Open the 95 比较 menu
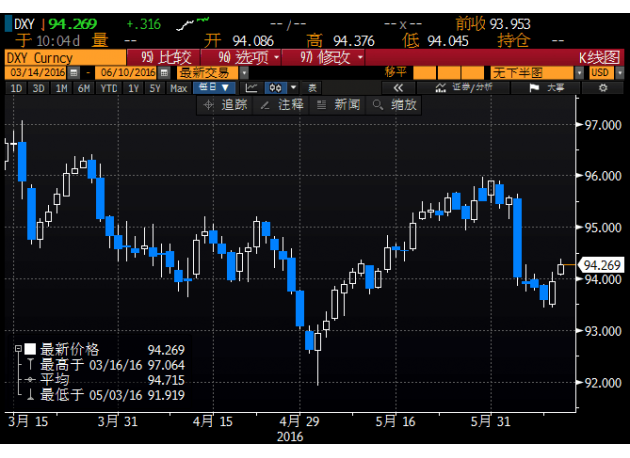This screenshot has width=630, height=458. click(165, 58)
